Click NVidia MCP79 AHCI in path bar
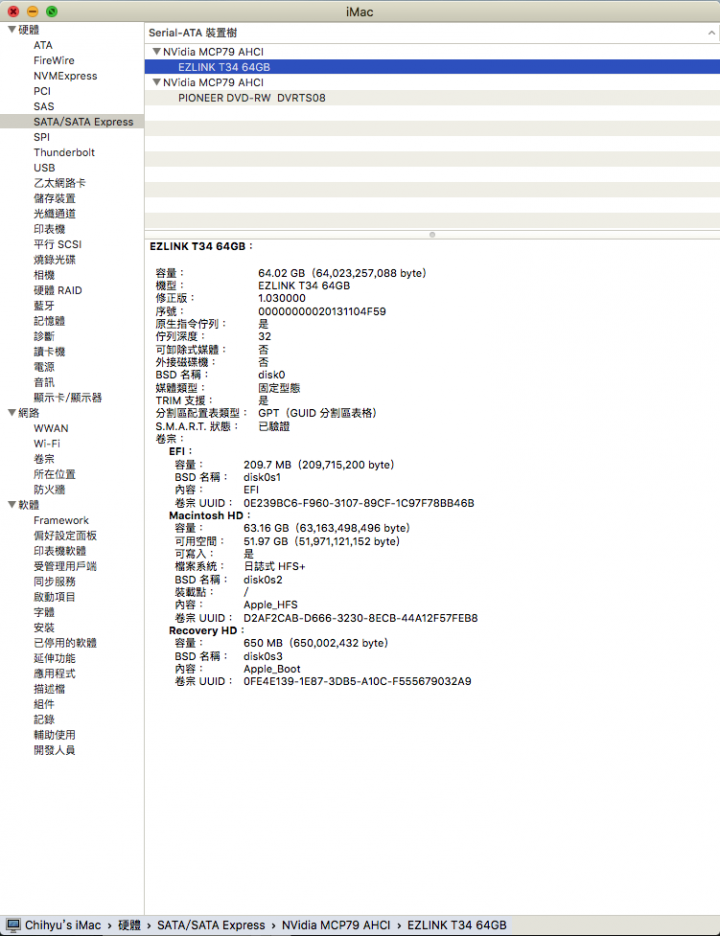This screenshot has height=936, width=720. click(336, 925)
